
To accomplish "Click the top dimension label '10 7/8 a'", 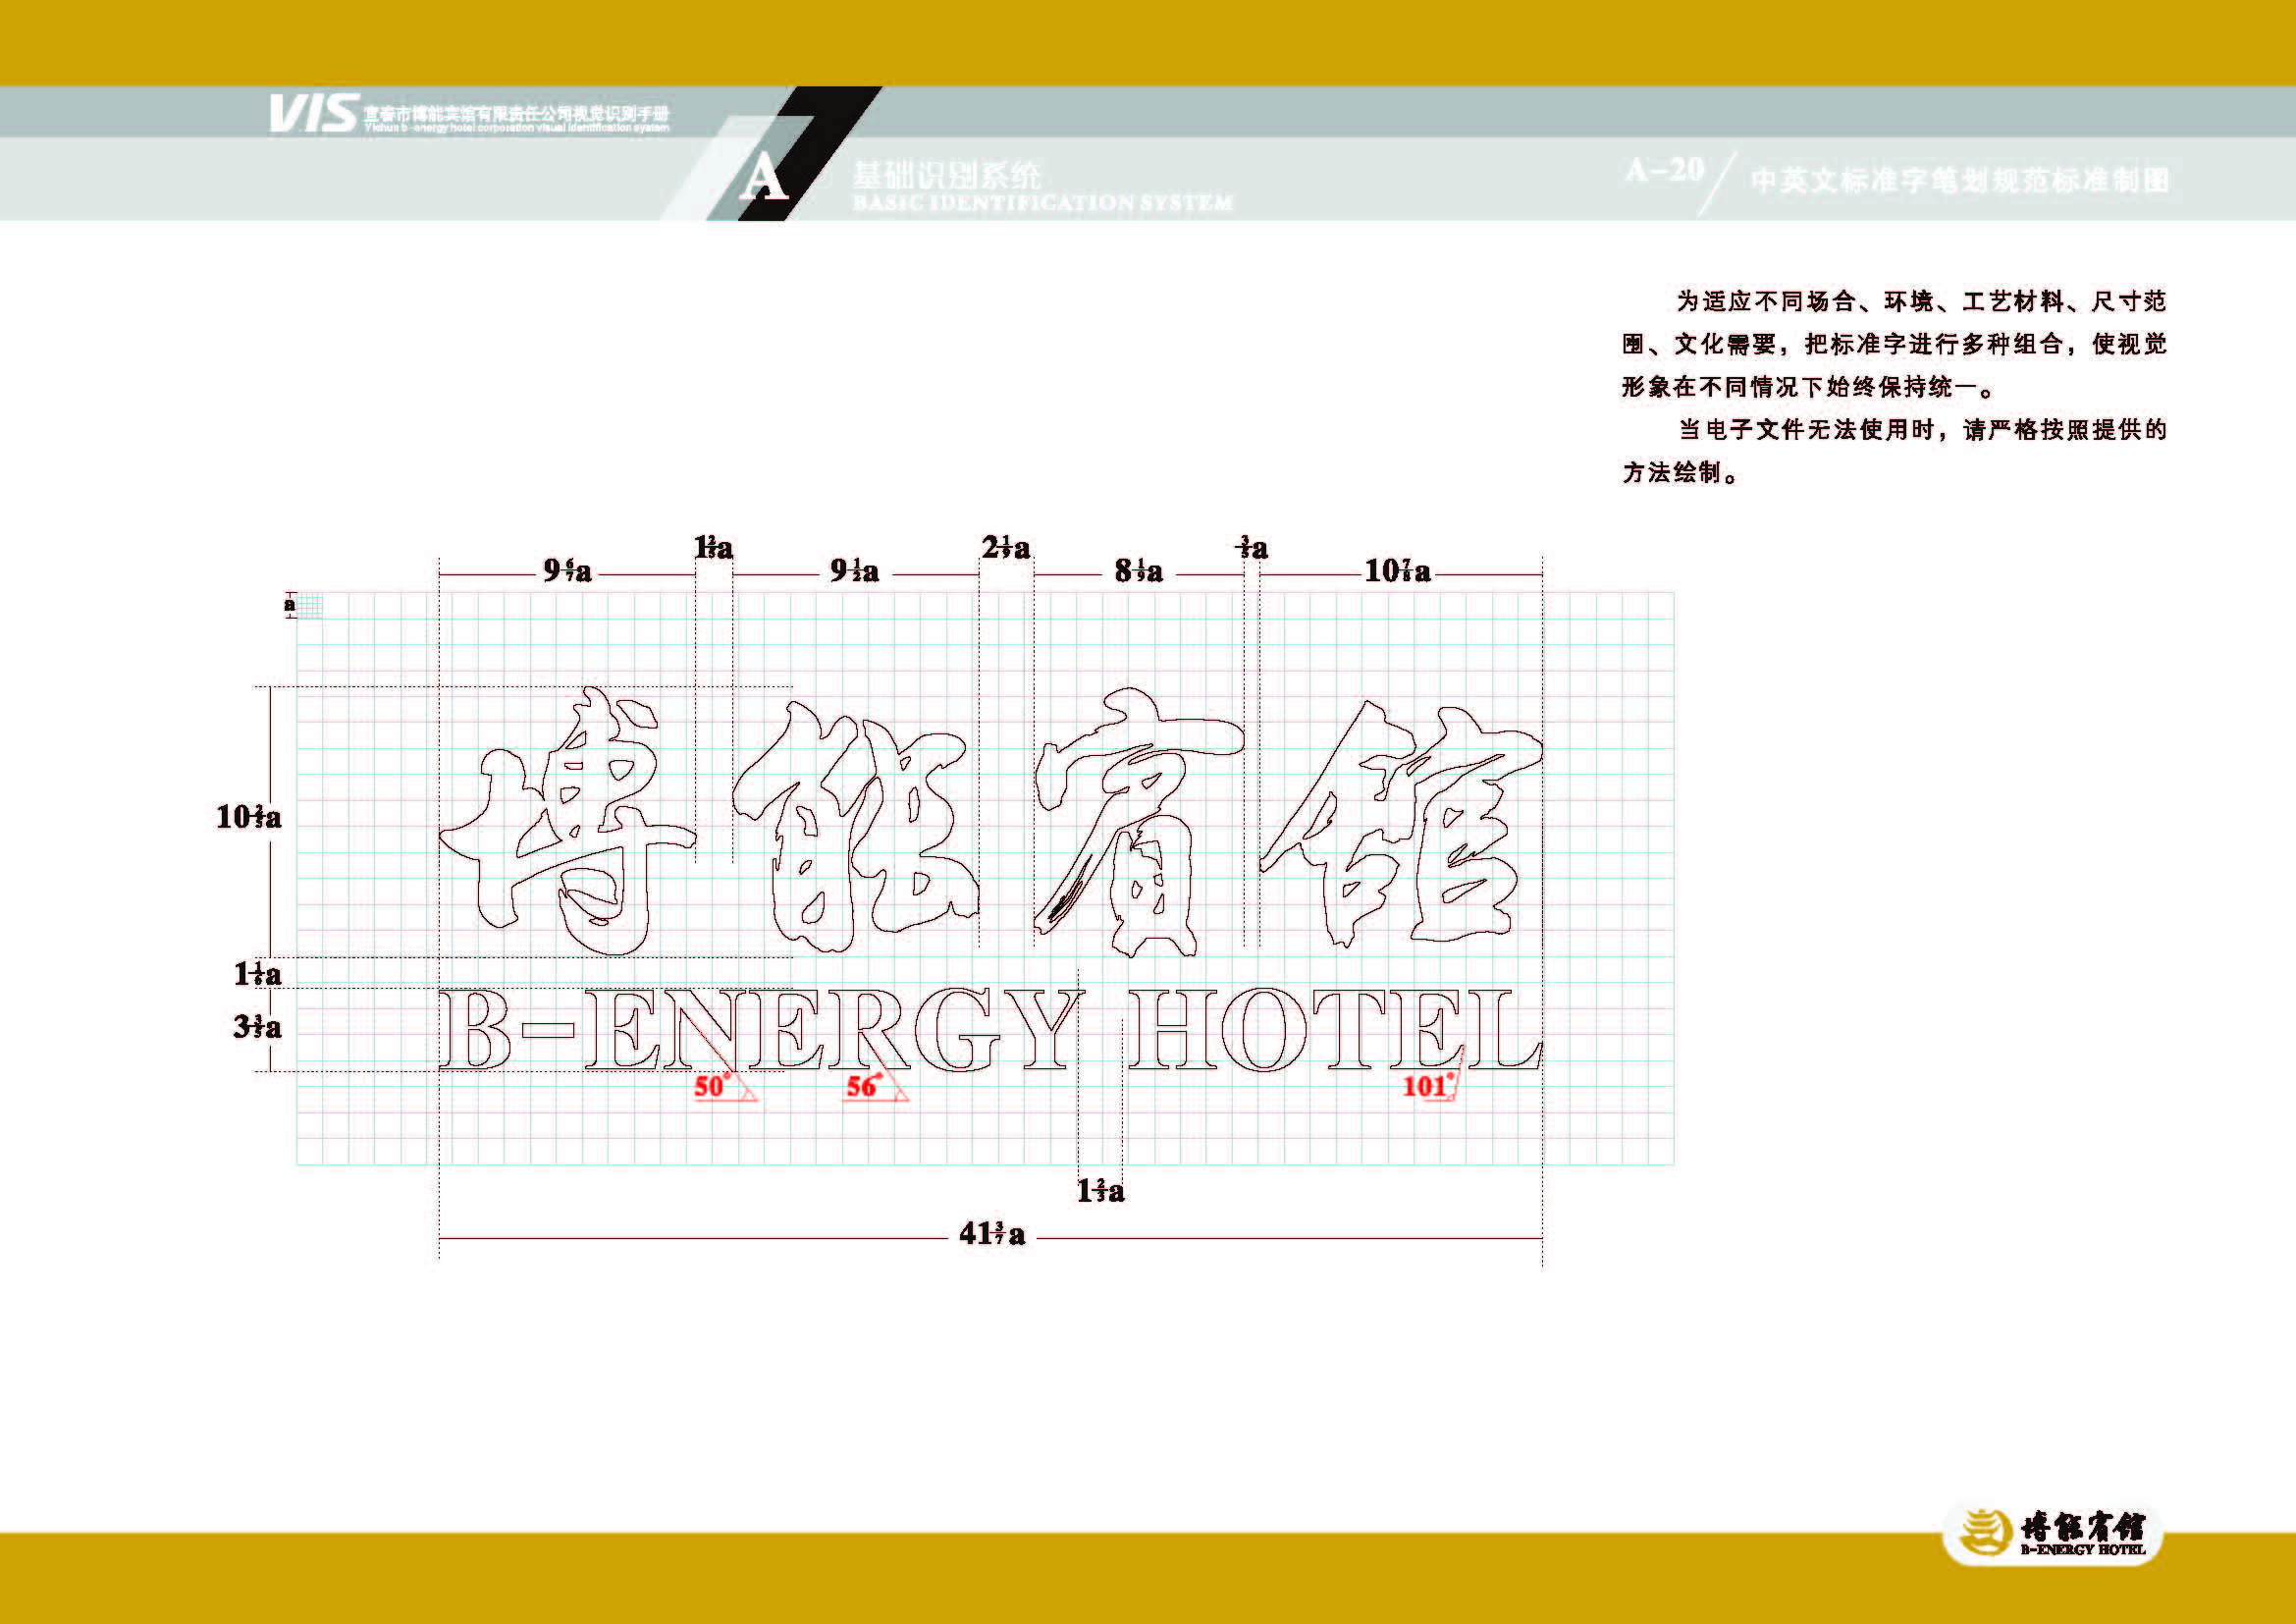I will 1397,571.
